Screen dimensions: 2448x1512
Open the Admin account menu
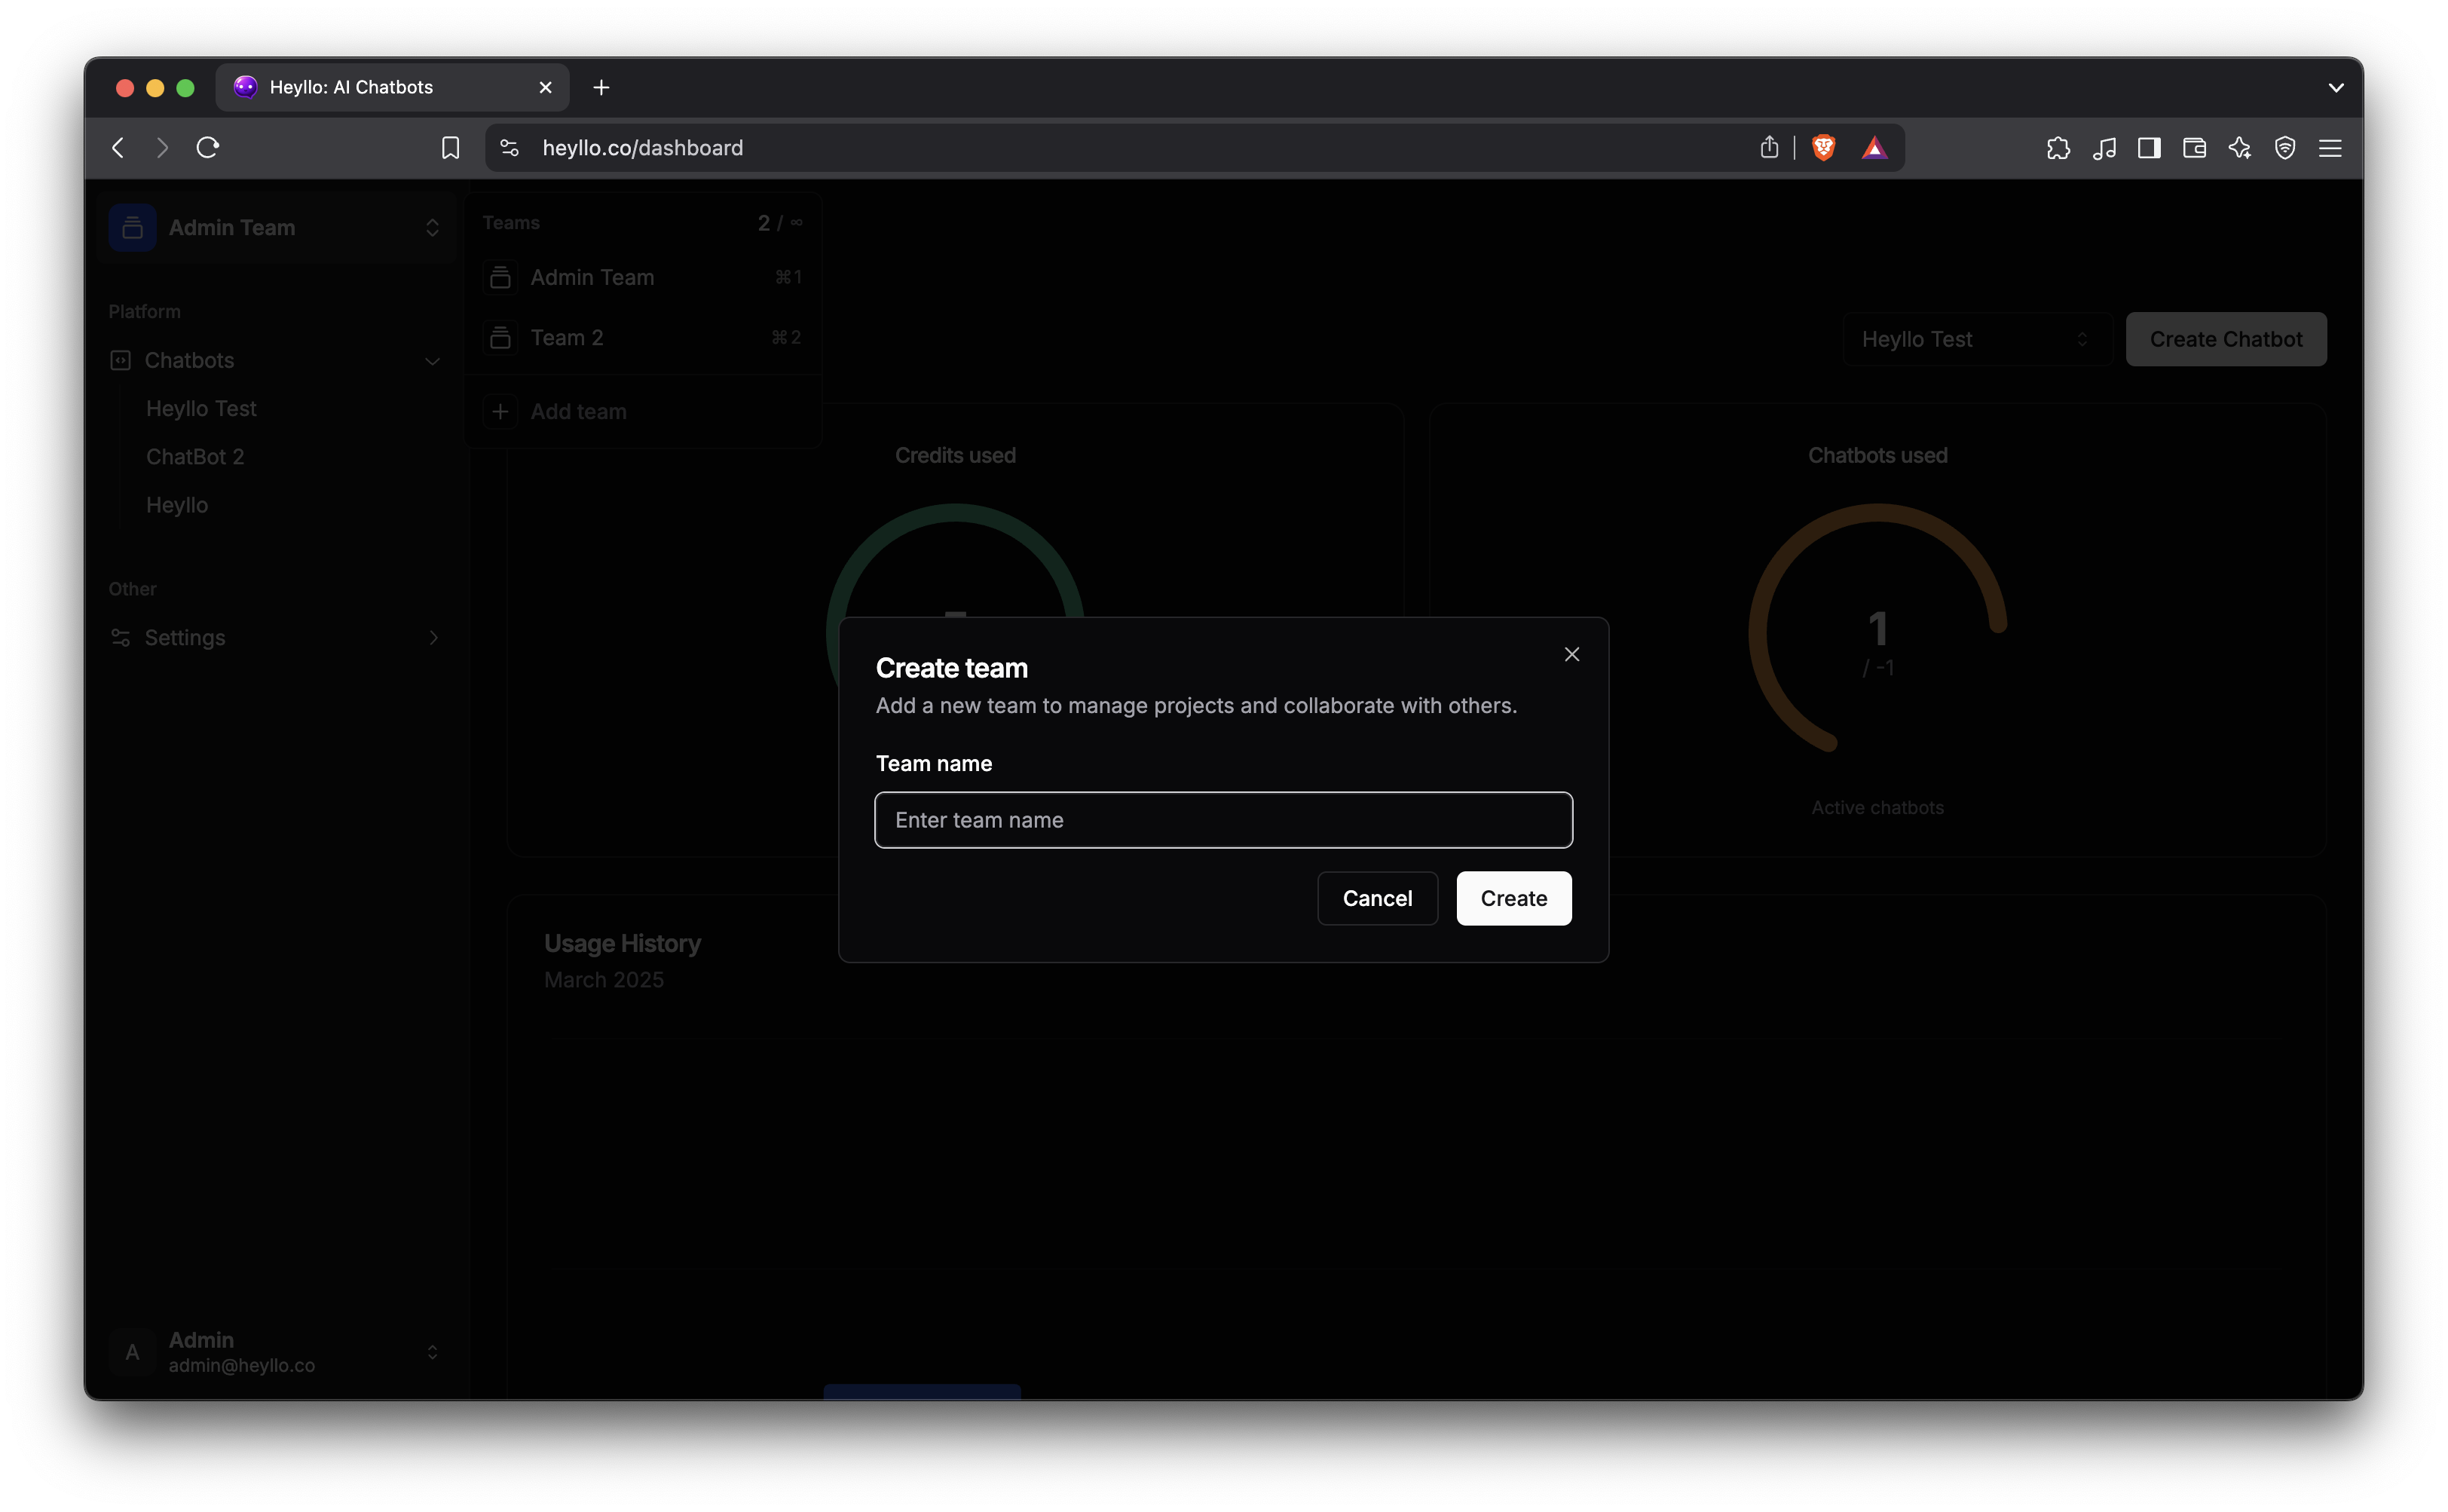point(277,1352)
